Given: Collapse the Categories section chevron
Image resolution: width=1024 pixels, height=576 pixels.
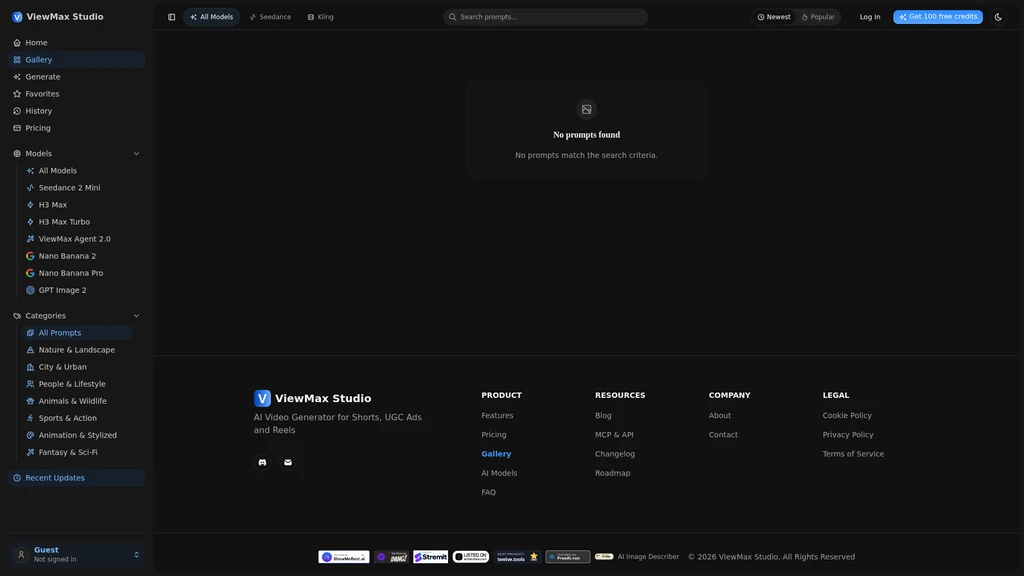Looking at the screenshot, I should coord(136,315).
